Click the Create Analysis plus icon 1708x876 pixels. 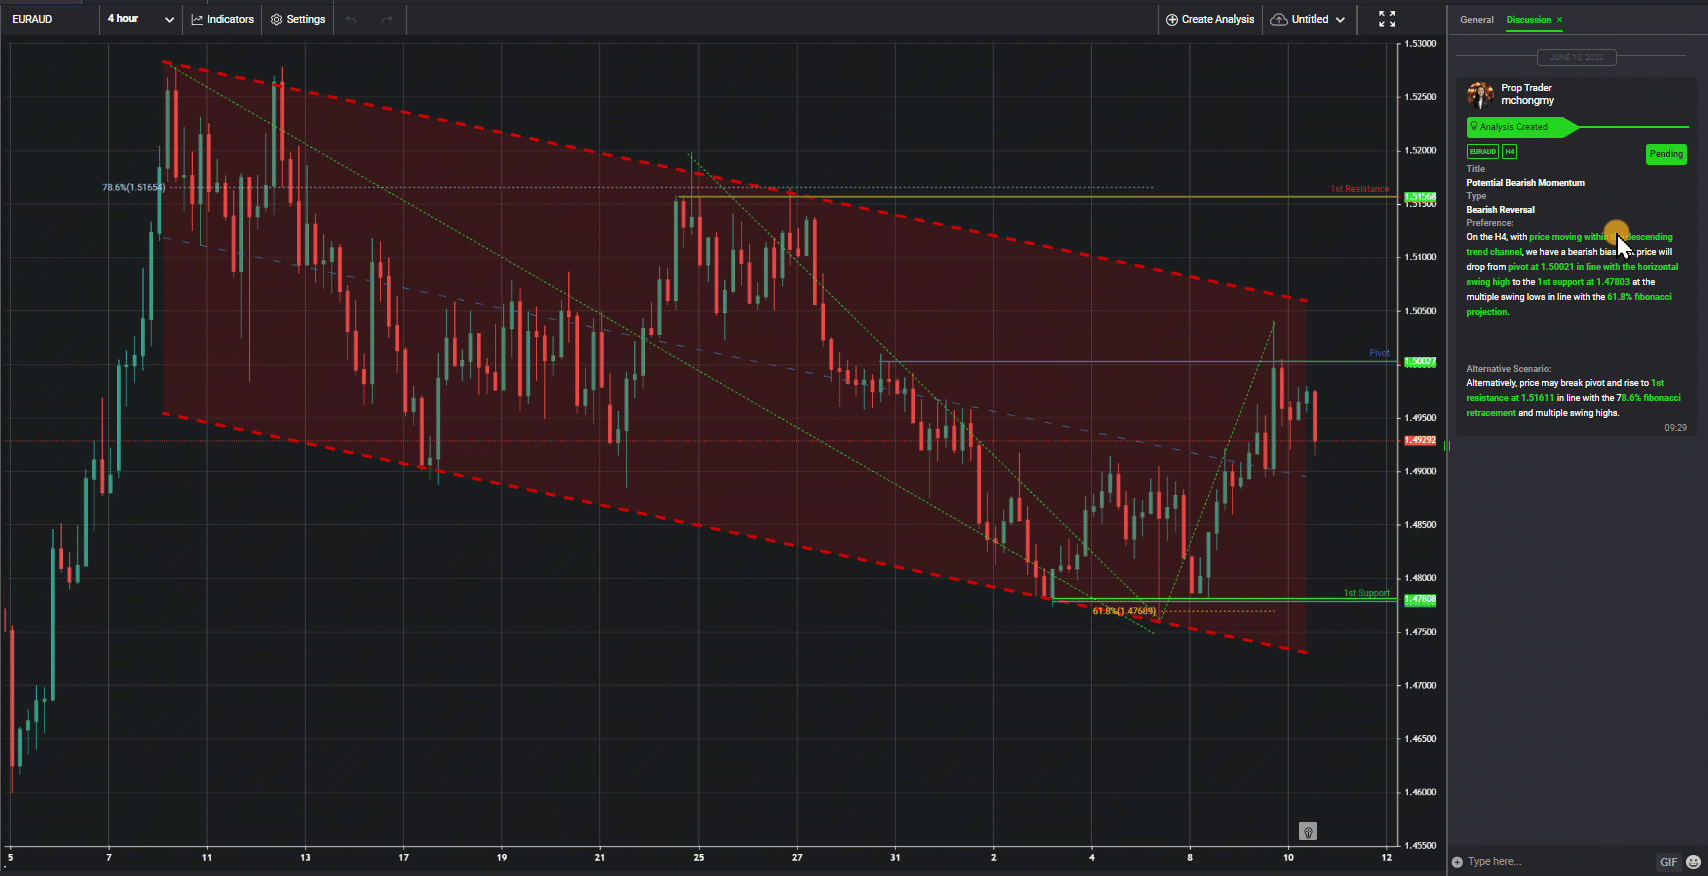tap(1172, 19)
